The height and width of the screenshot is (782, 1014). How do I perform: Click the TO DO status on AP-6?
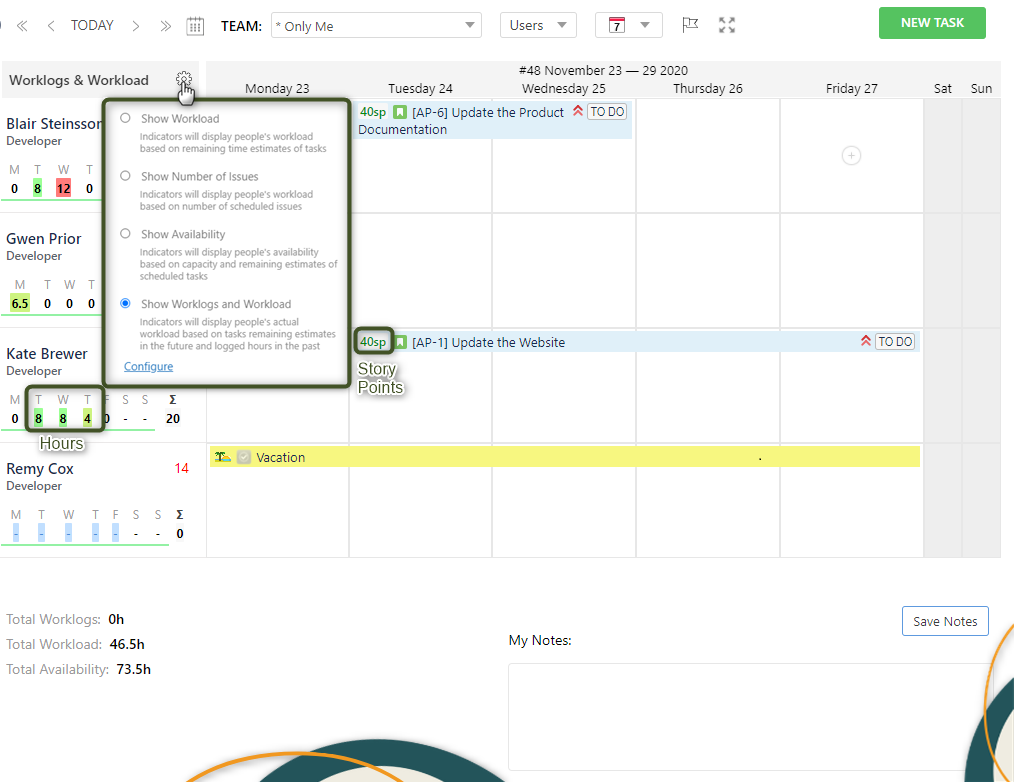coord(607,112)
